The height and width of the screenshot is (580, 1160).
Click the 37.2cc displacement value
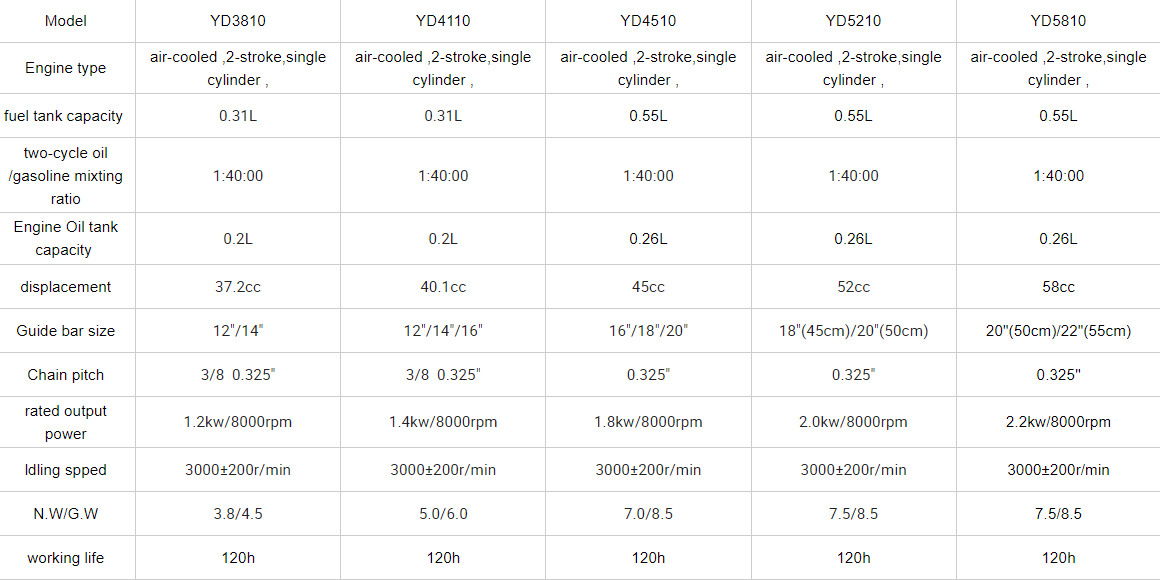238,287
